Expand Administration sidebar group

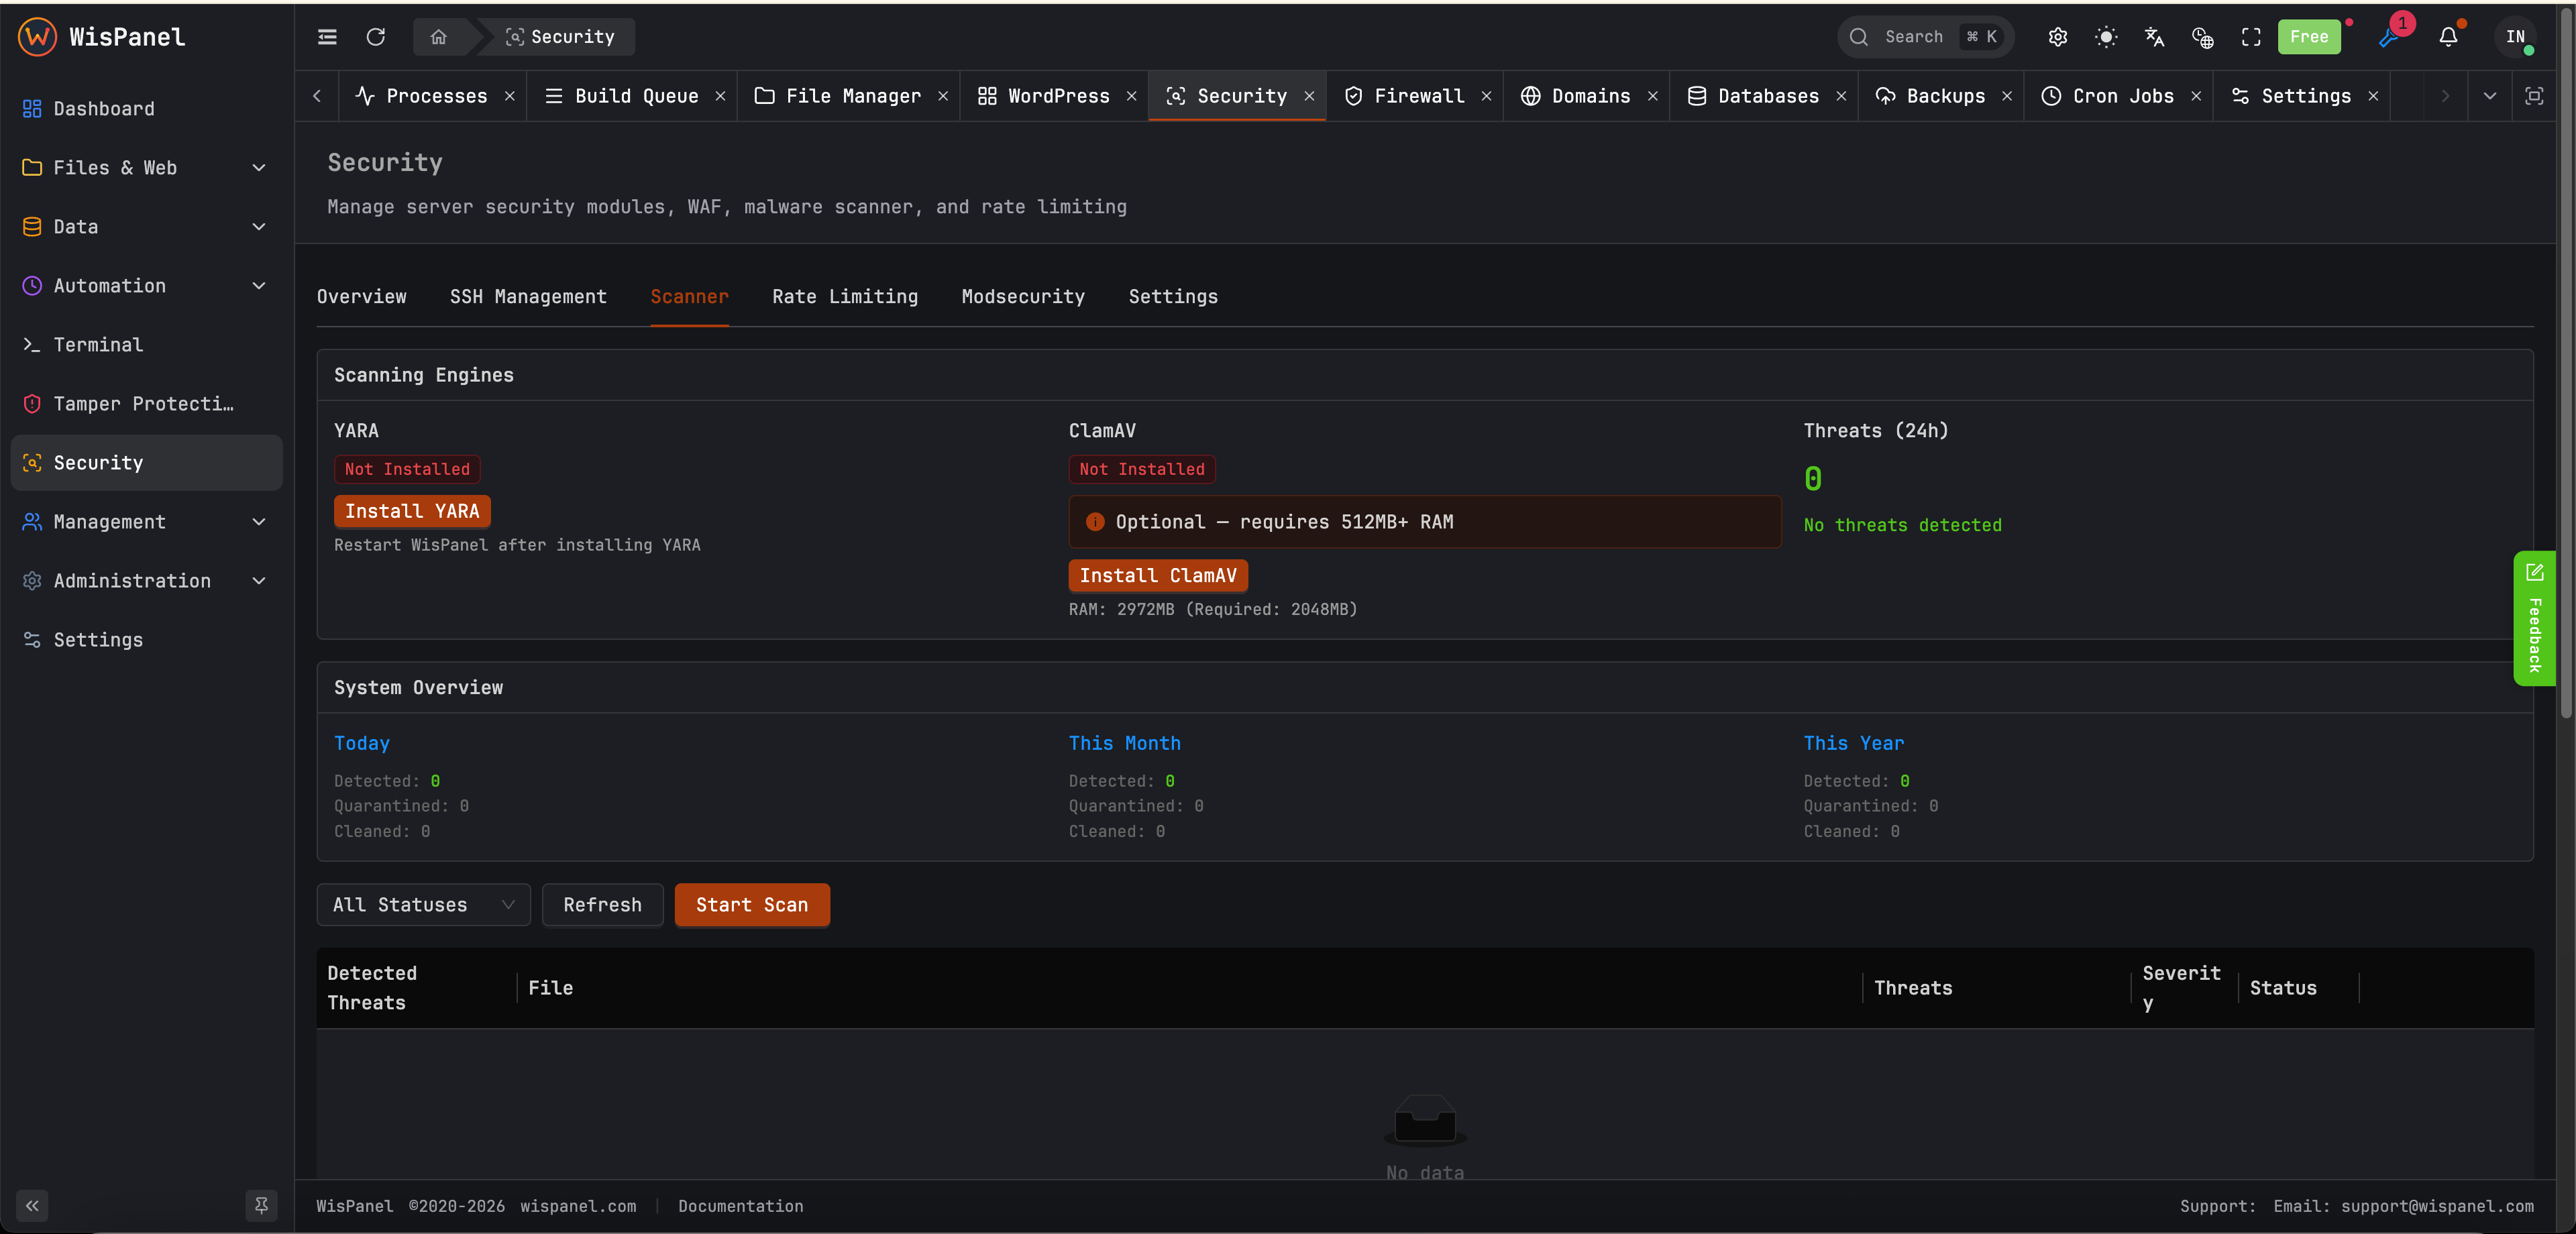point(146,581)
